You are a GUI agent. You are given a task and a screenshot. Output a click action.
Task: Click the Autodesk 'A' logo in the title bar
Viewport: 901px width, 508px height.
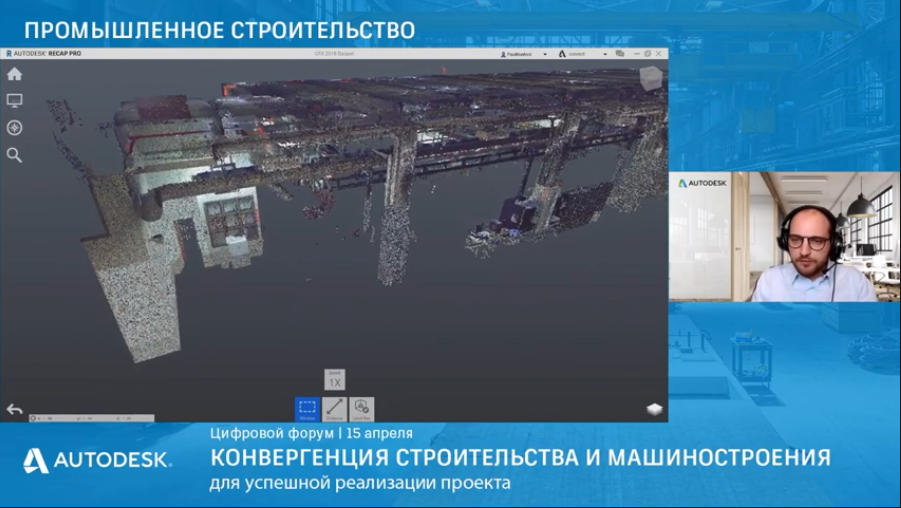(562, 53)
